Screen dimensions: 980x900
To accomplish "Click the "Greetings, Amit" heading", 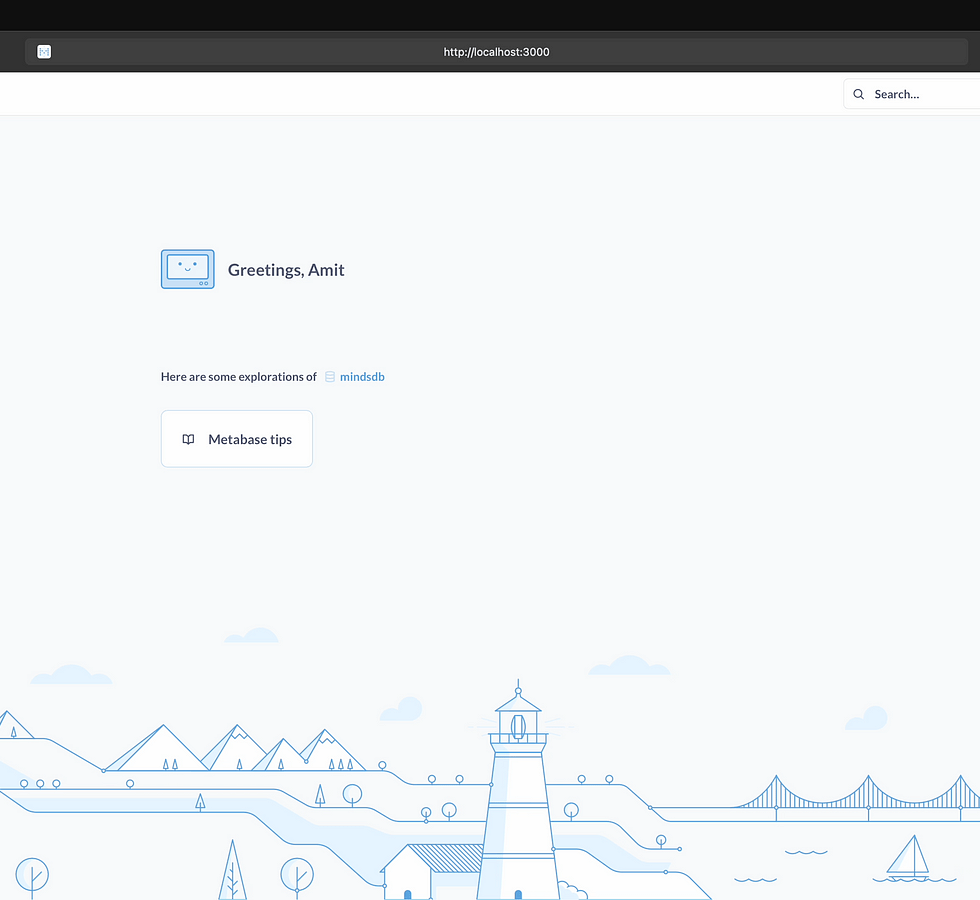I will point(286,270).
